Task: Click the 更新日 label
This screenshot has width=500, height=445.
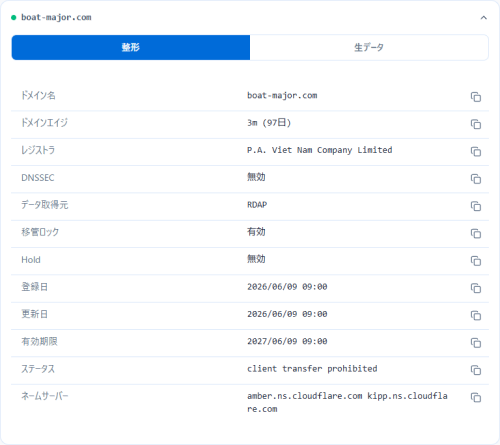Action: tap(34, 314)
